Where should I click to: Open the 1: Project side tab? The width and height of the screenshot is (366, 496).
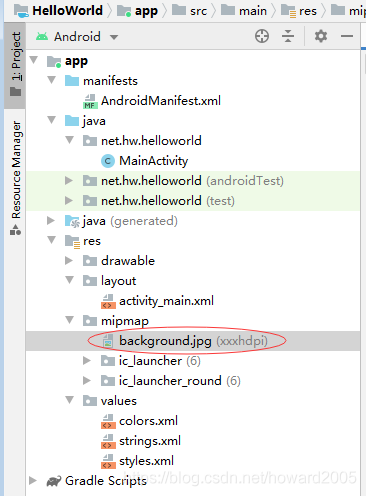pos(16,65)
